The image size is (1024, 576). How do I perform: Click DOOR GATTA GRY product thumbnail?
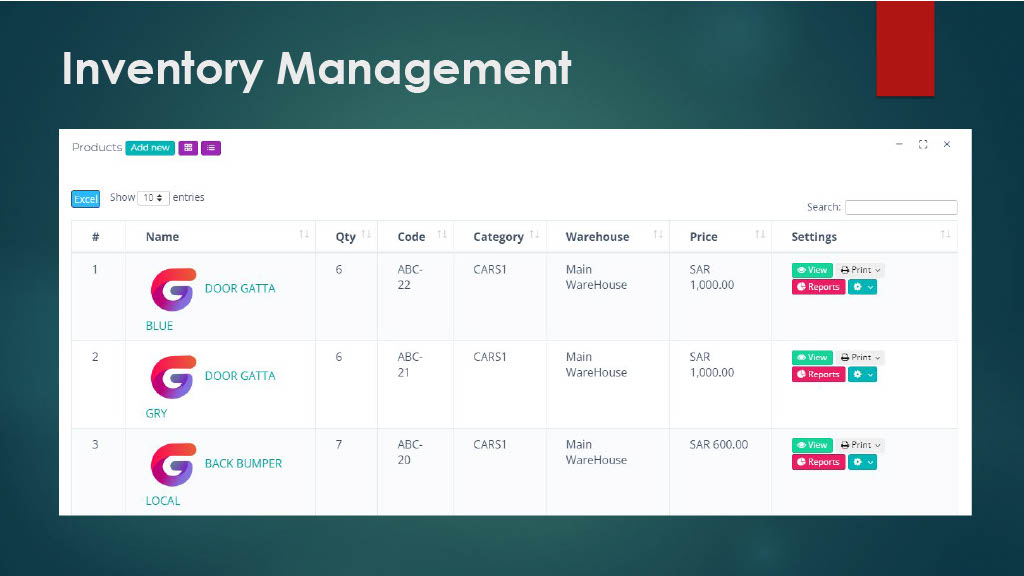click(173, 377)
